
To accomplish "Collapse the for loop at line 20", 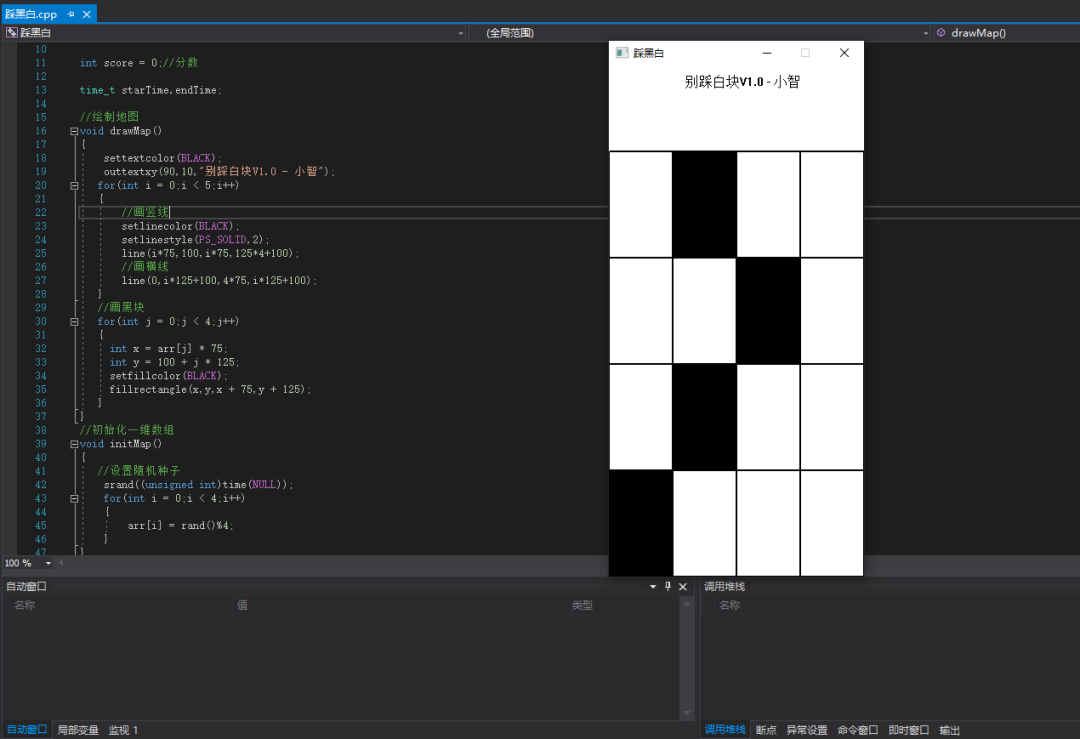I will point(74,185).
